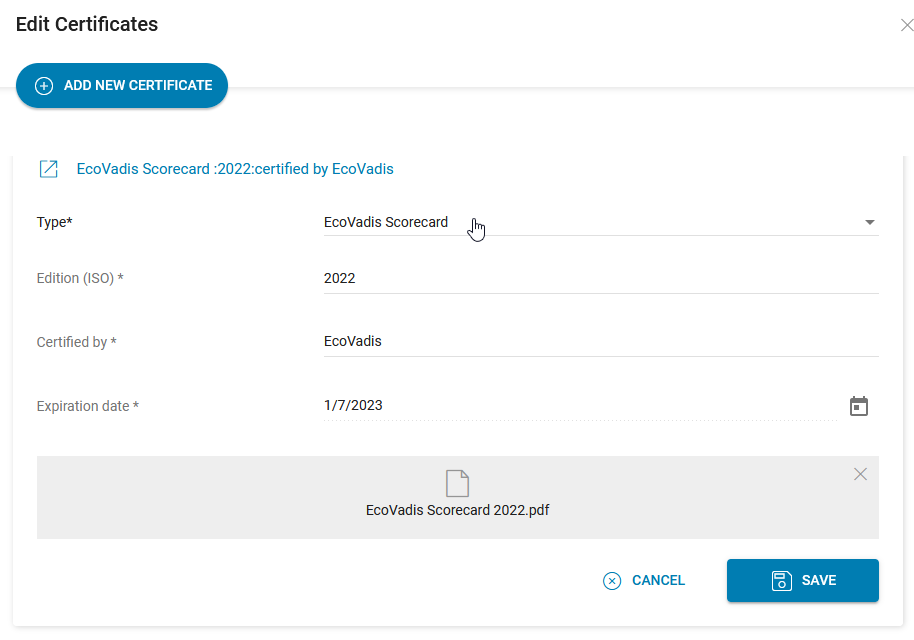Click the EcoVadis Scorecard 2022.pdf file name

457,510
